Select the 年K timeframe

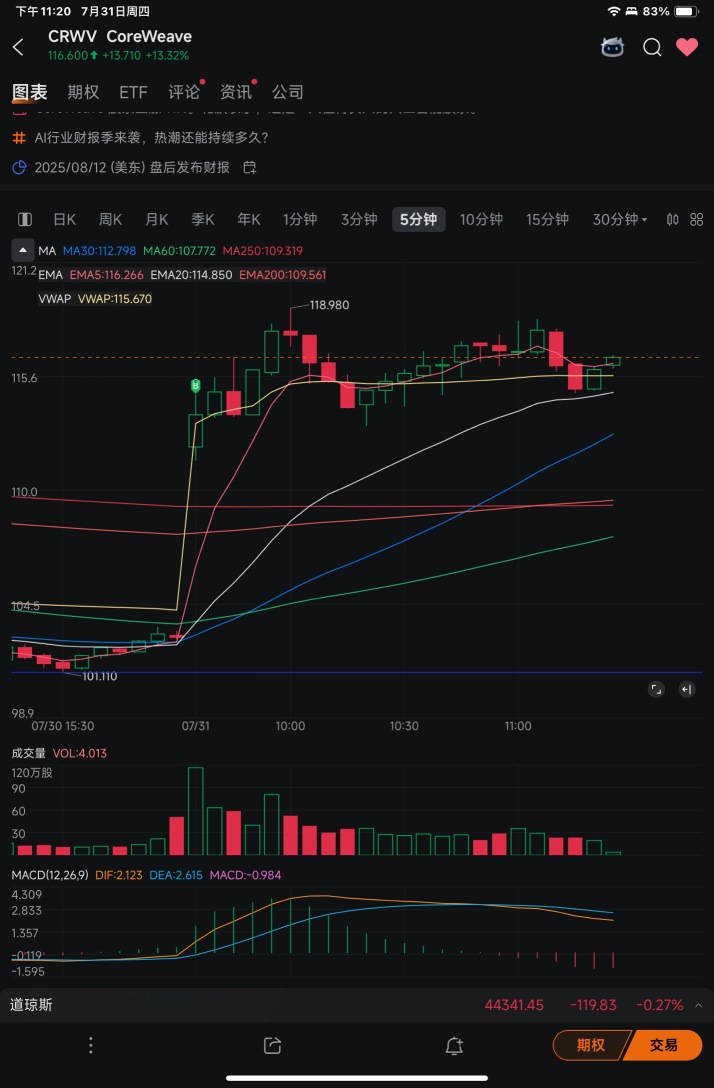pyautogui.click(x=249, y=219)
